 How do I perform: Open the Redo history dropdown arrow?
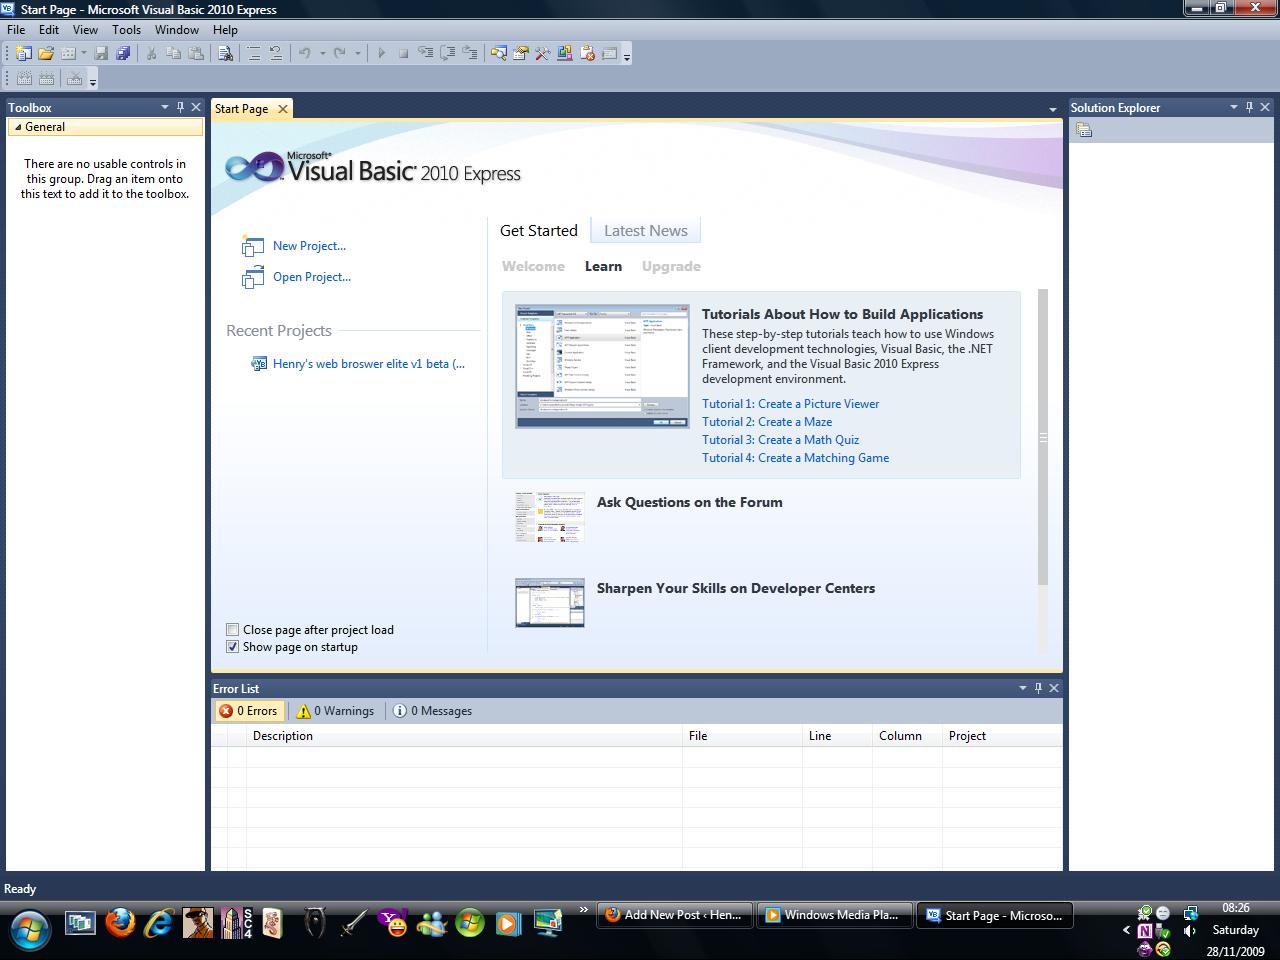coord(357,54)
